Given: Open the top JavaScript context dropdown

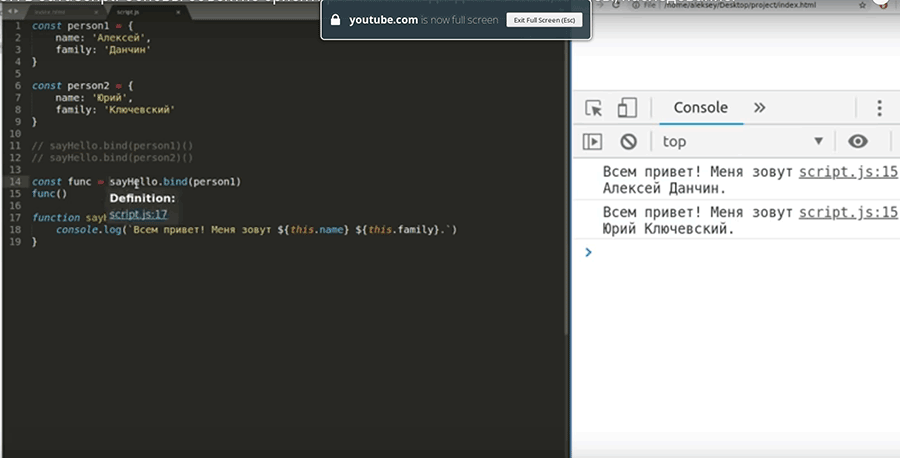Looking at the screenshot, I should tap(743, 141).
